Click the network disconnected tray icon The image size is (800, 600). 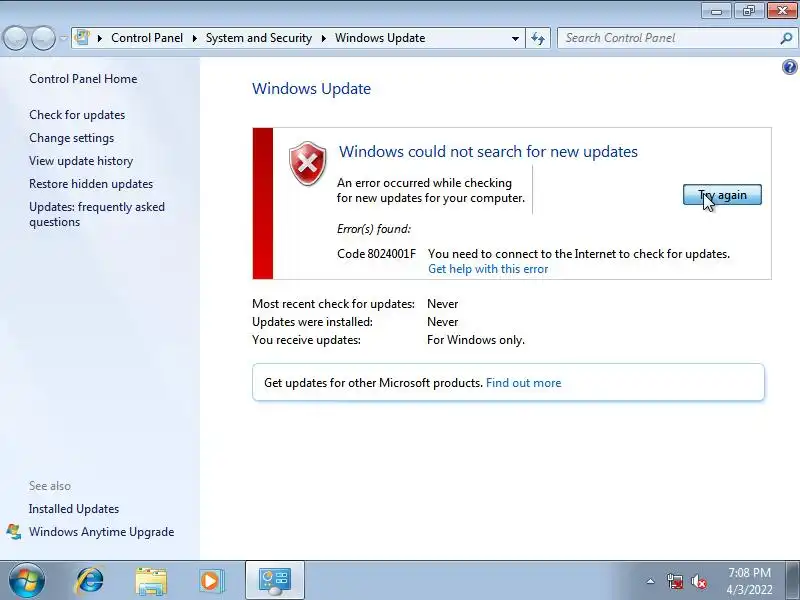pyautogui.click(x=675, y=581)
